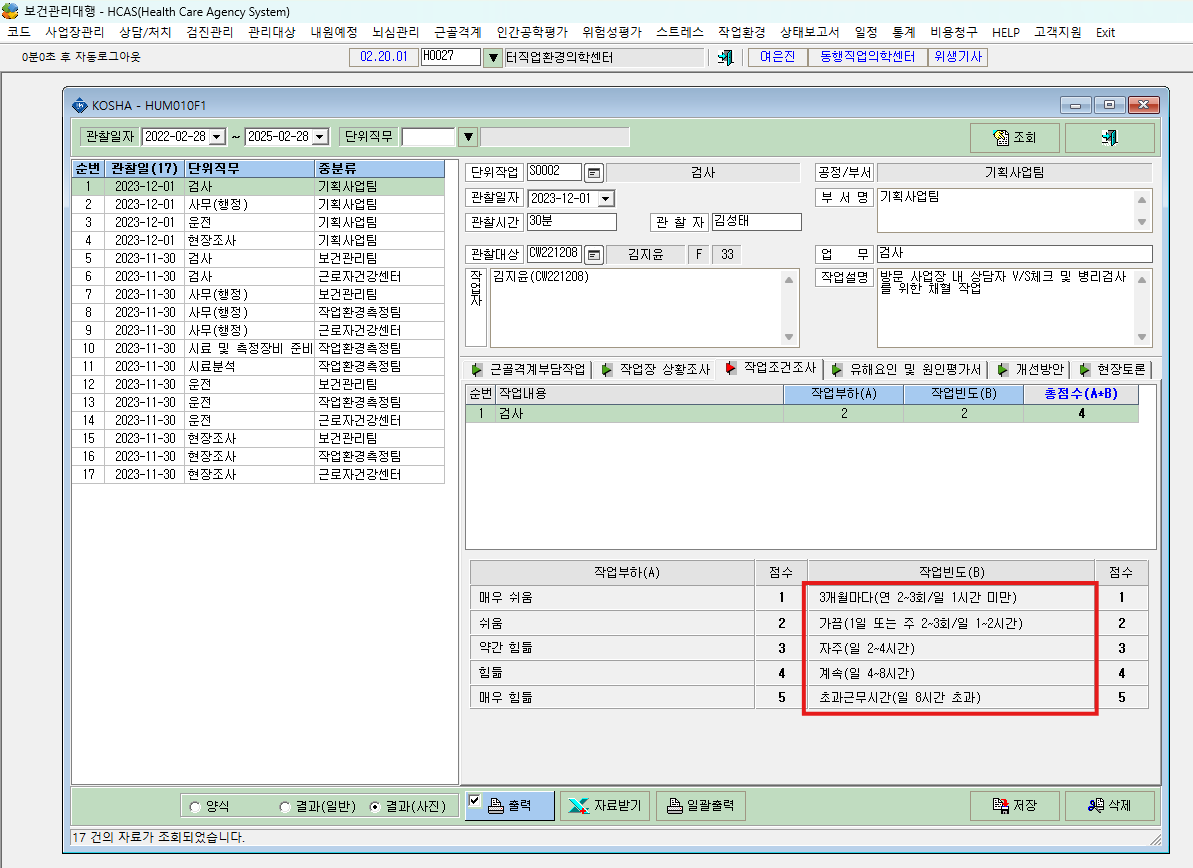Click the exit door icon in top toolbar
This screenshot has height=868, width=1193.
(726, 57)
